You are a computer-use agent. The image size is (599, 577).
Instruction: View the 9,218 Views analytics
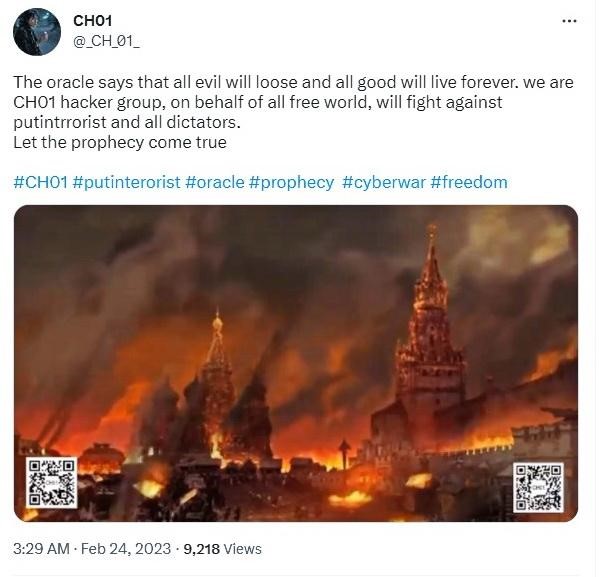[223, 549]
